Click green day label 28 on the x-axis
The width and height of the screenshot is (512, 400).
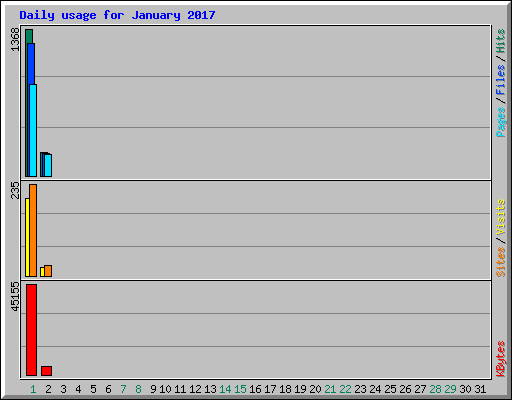coord(435,389)
